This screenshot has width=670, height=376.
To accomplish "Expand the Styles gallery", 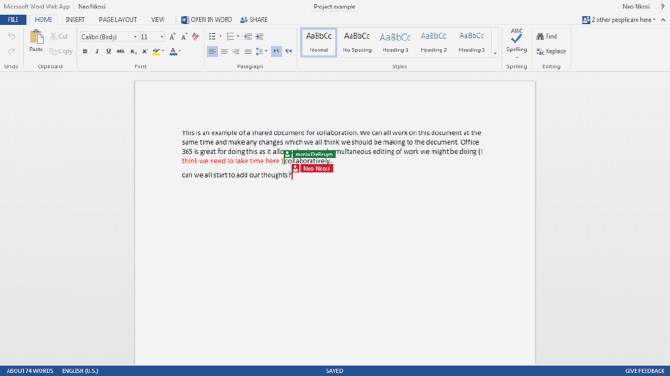I will coord(495,53).
